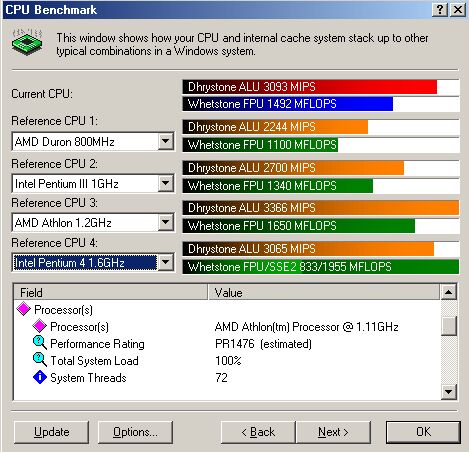Viewport: 469px width, 452px height.
Task: Click the CPU Benchmark title bar text
Action: (x=51, y=10)
